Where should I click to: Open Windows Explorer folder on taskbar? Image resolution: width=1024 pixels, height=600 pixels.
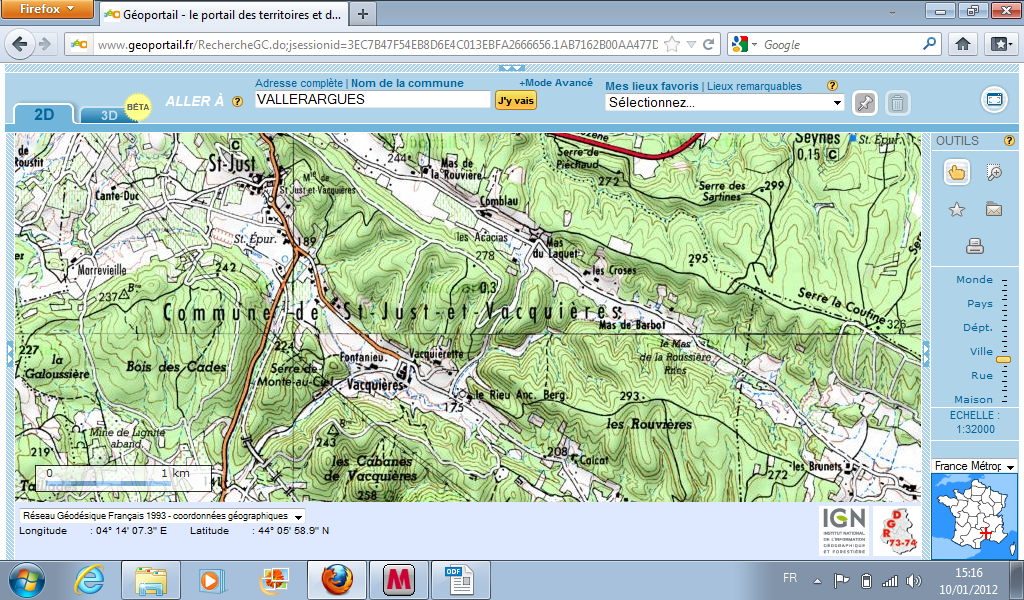pos(151,580)
